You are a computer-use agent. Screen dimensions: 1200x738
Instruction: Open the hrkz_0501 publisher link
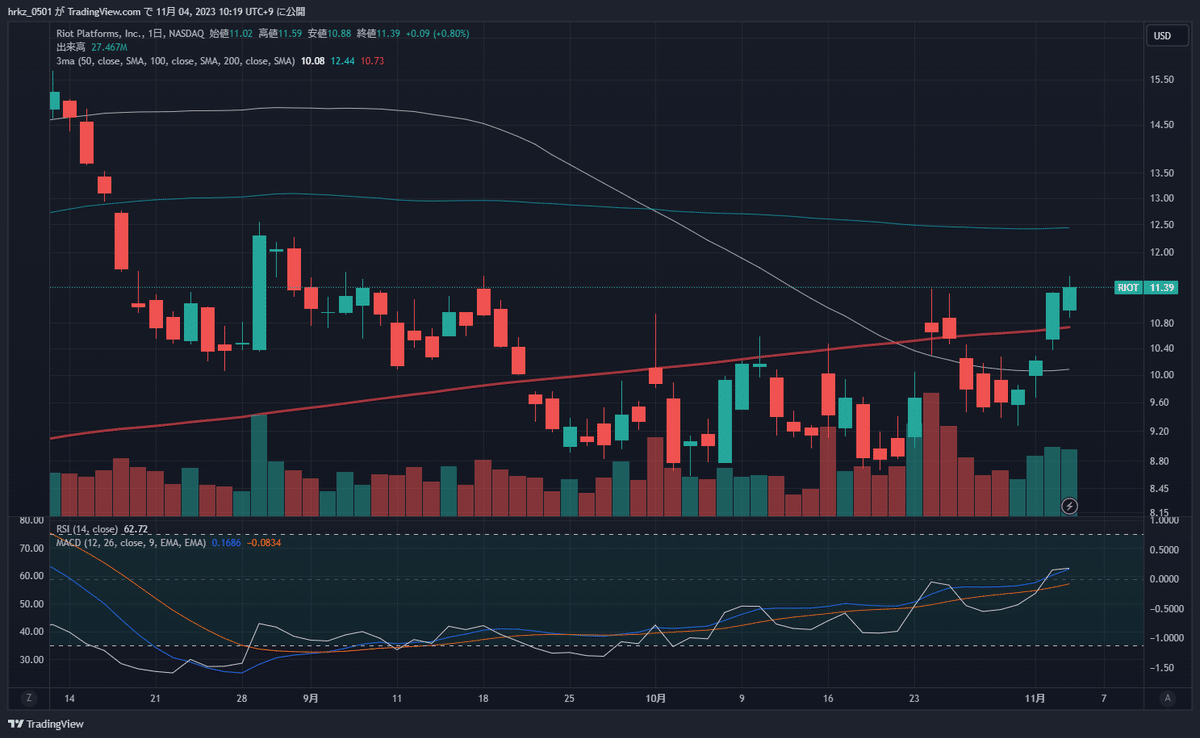(30, 9)
